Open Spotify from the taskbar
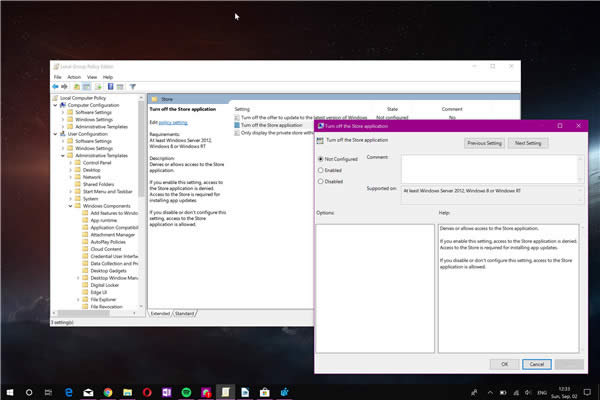The image size is (600, 400). [x=184, y=390]
